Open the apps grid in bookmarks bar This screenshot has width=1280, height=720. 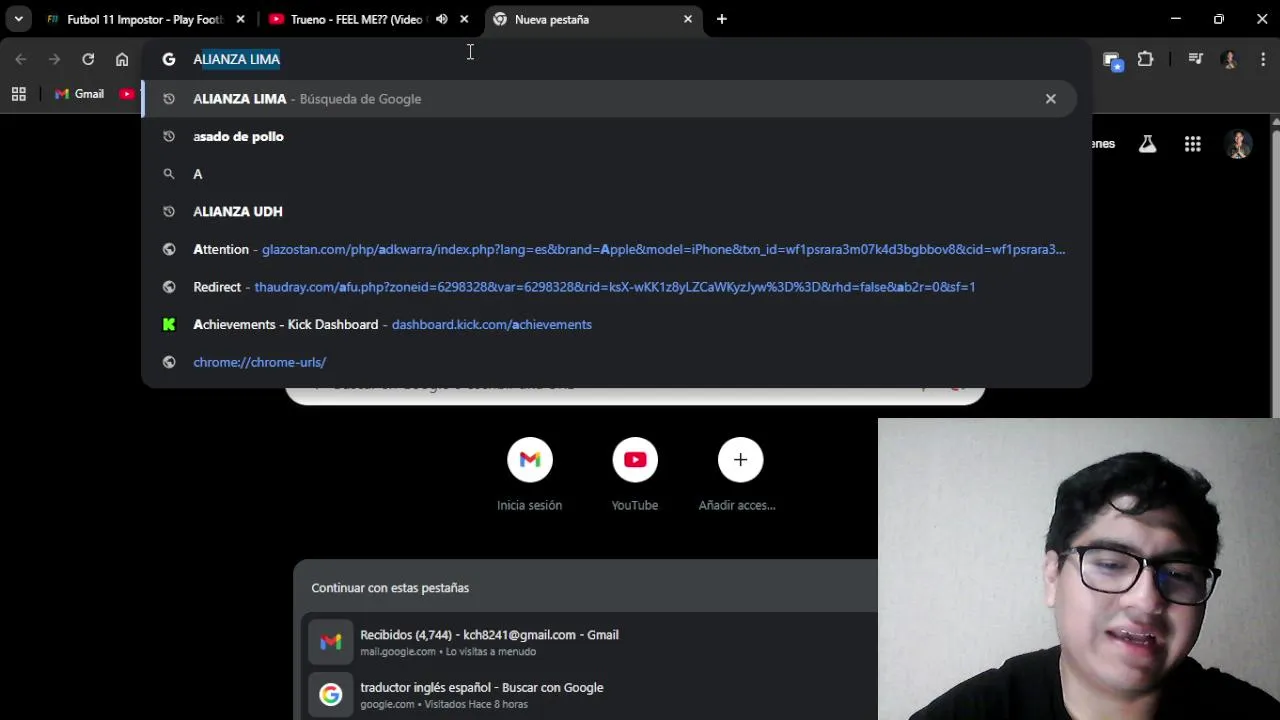tap(18, 94)
